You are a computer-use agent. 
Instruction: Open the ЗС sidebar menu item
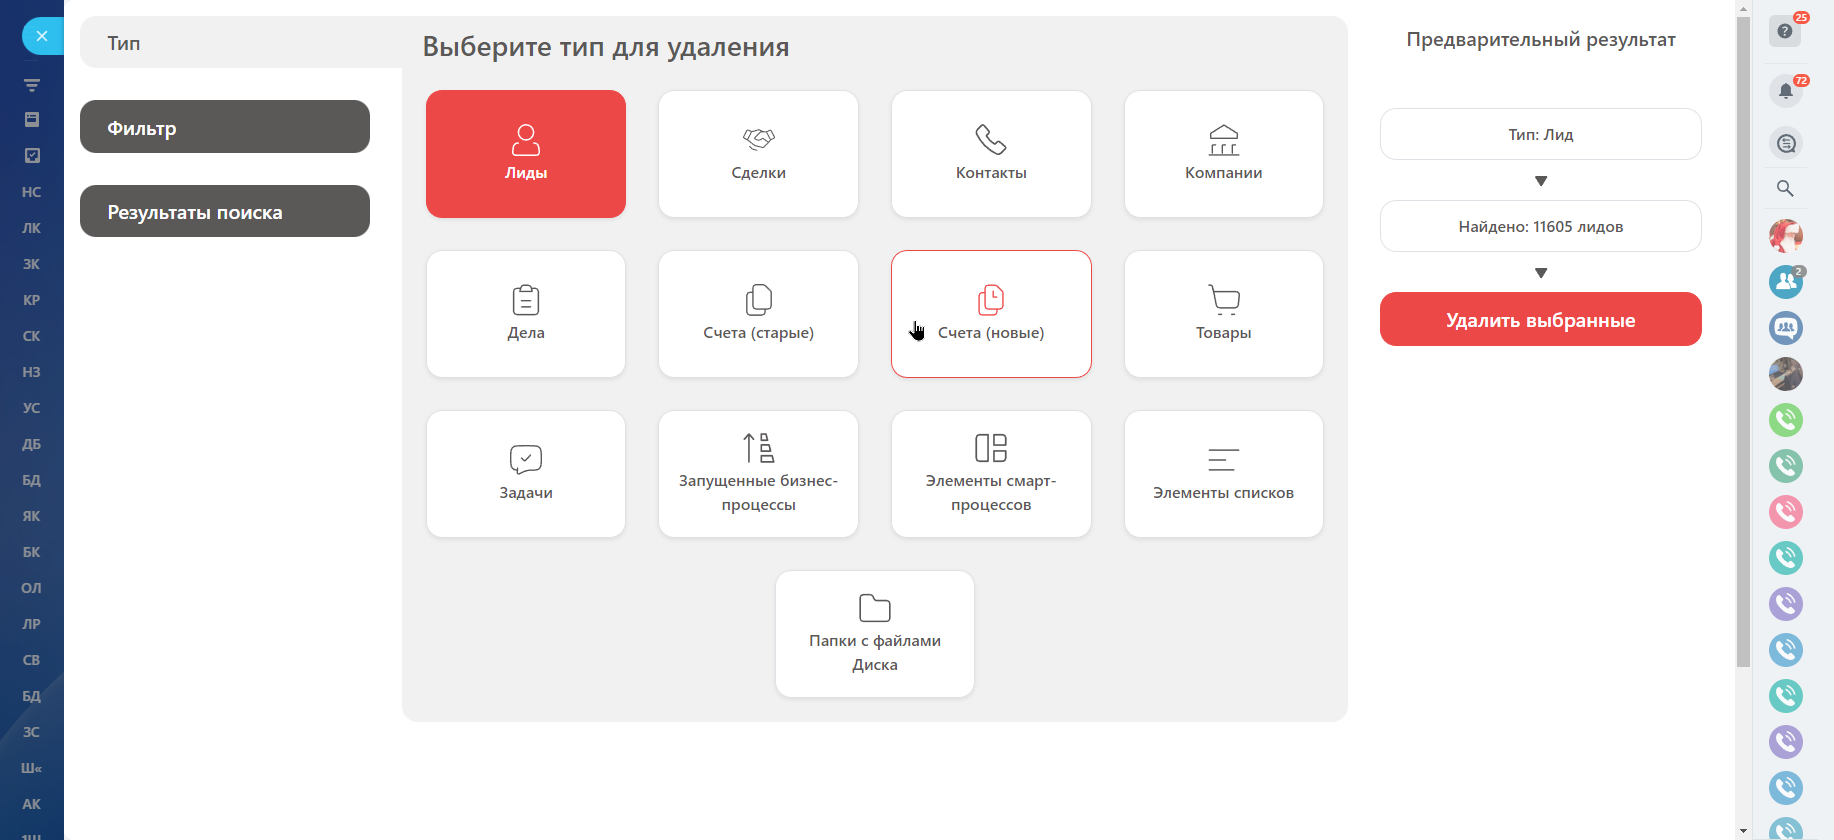[x=32, y=732]
